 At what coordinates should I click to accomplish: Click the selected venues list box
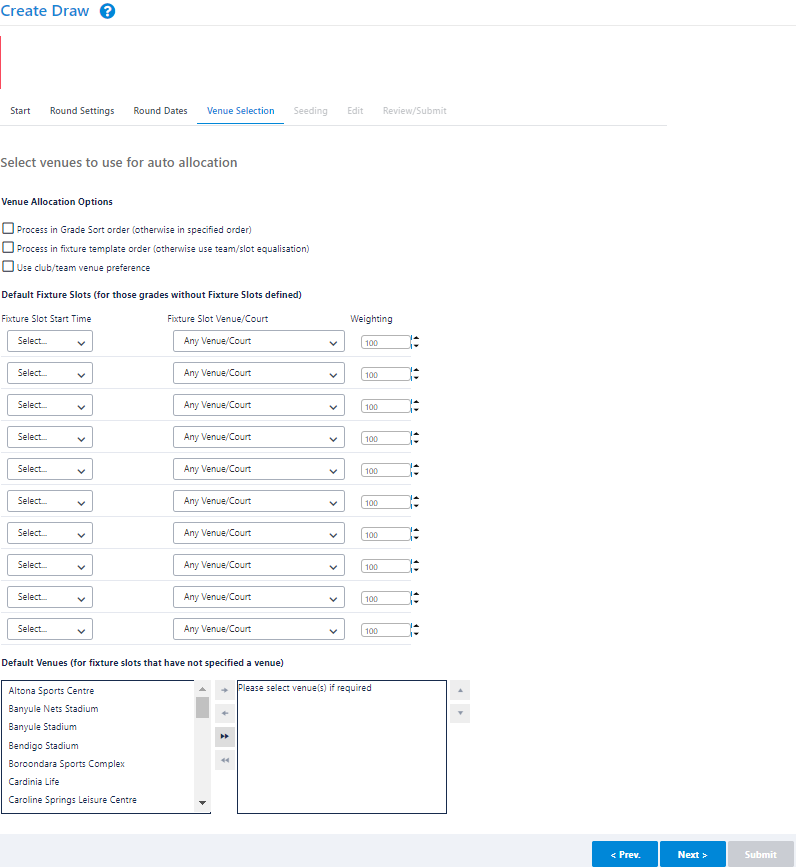[342, 747]
